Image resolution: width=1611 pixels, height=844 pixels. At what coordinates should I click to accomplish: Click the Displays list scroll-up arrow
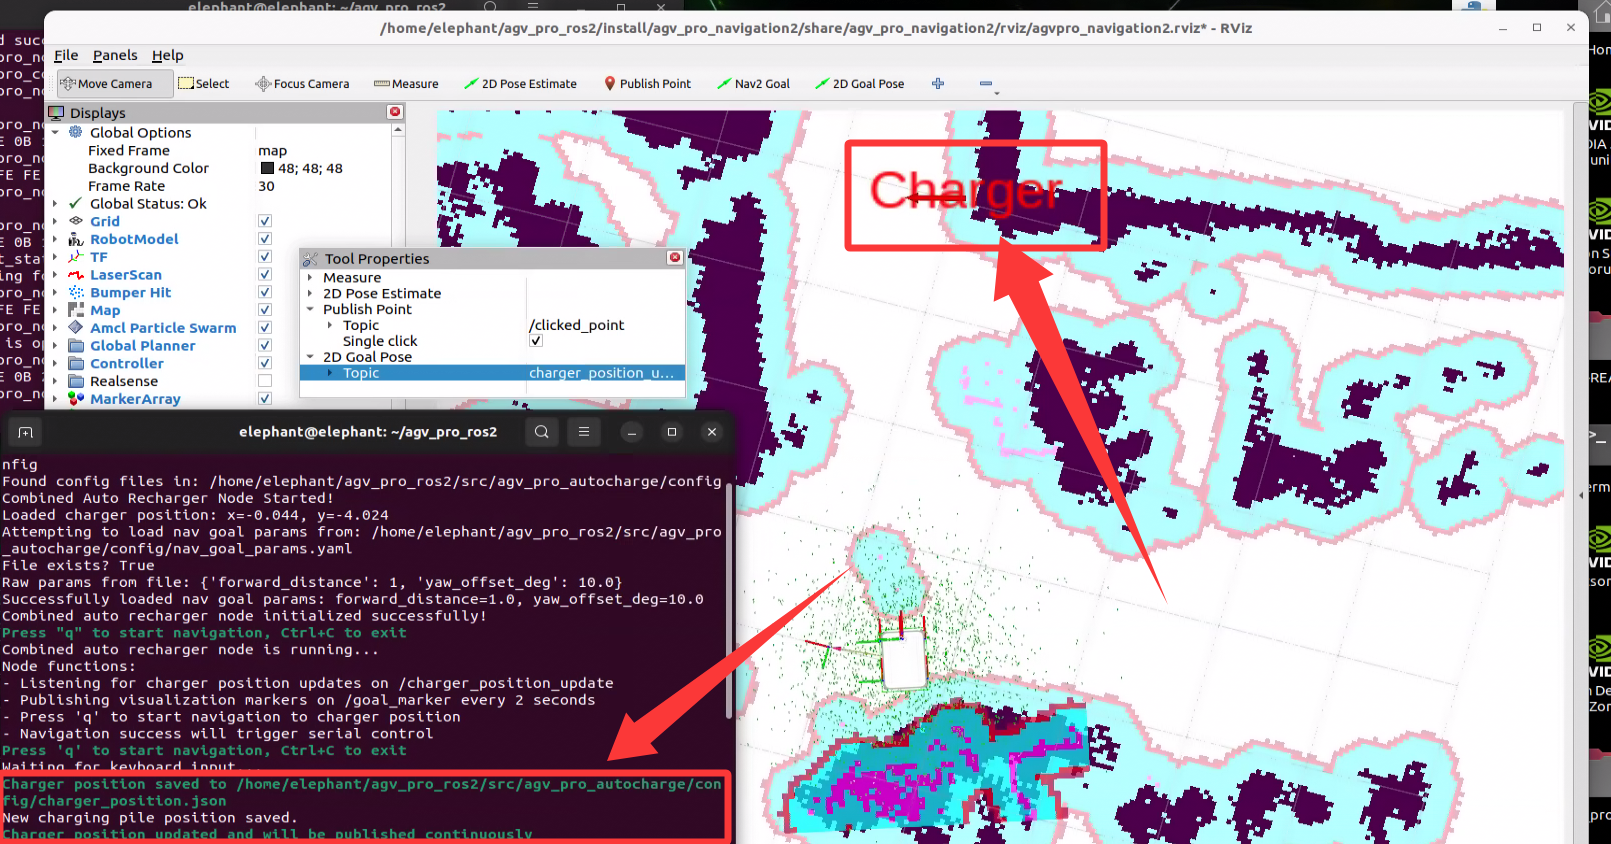click(x=398, y=130)
